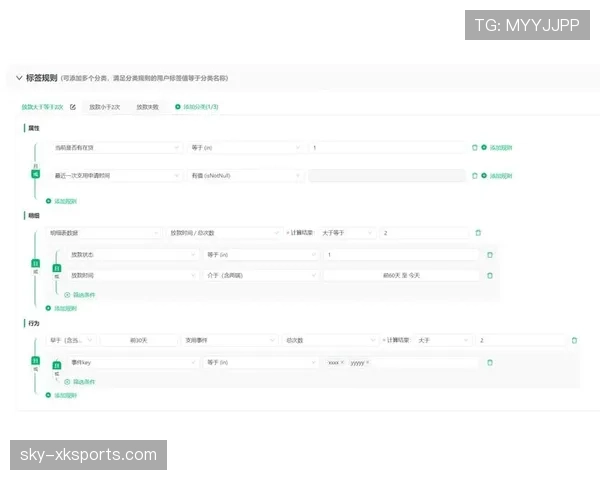Image resolution: width=600 pixels, height=480 pixels.
Task: Click the 前30天 time field
Action: coord(139,340)
